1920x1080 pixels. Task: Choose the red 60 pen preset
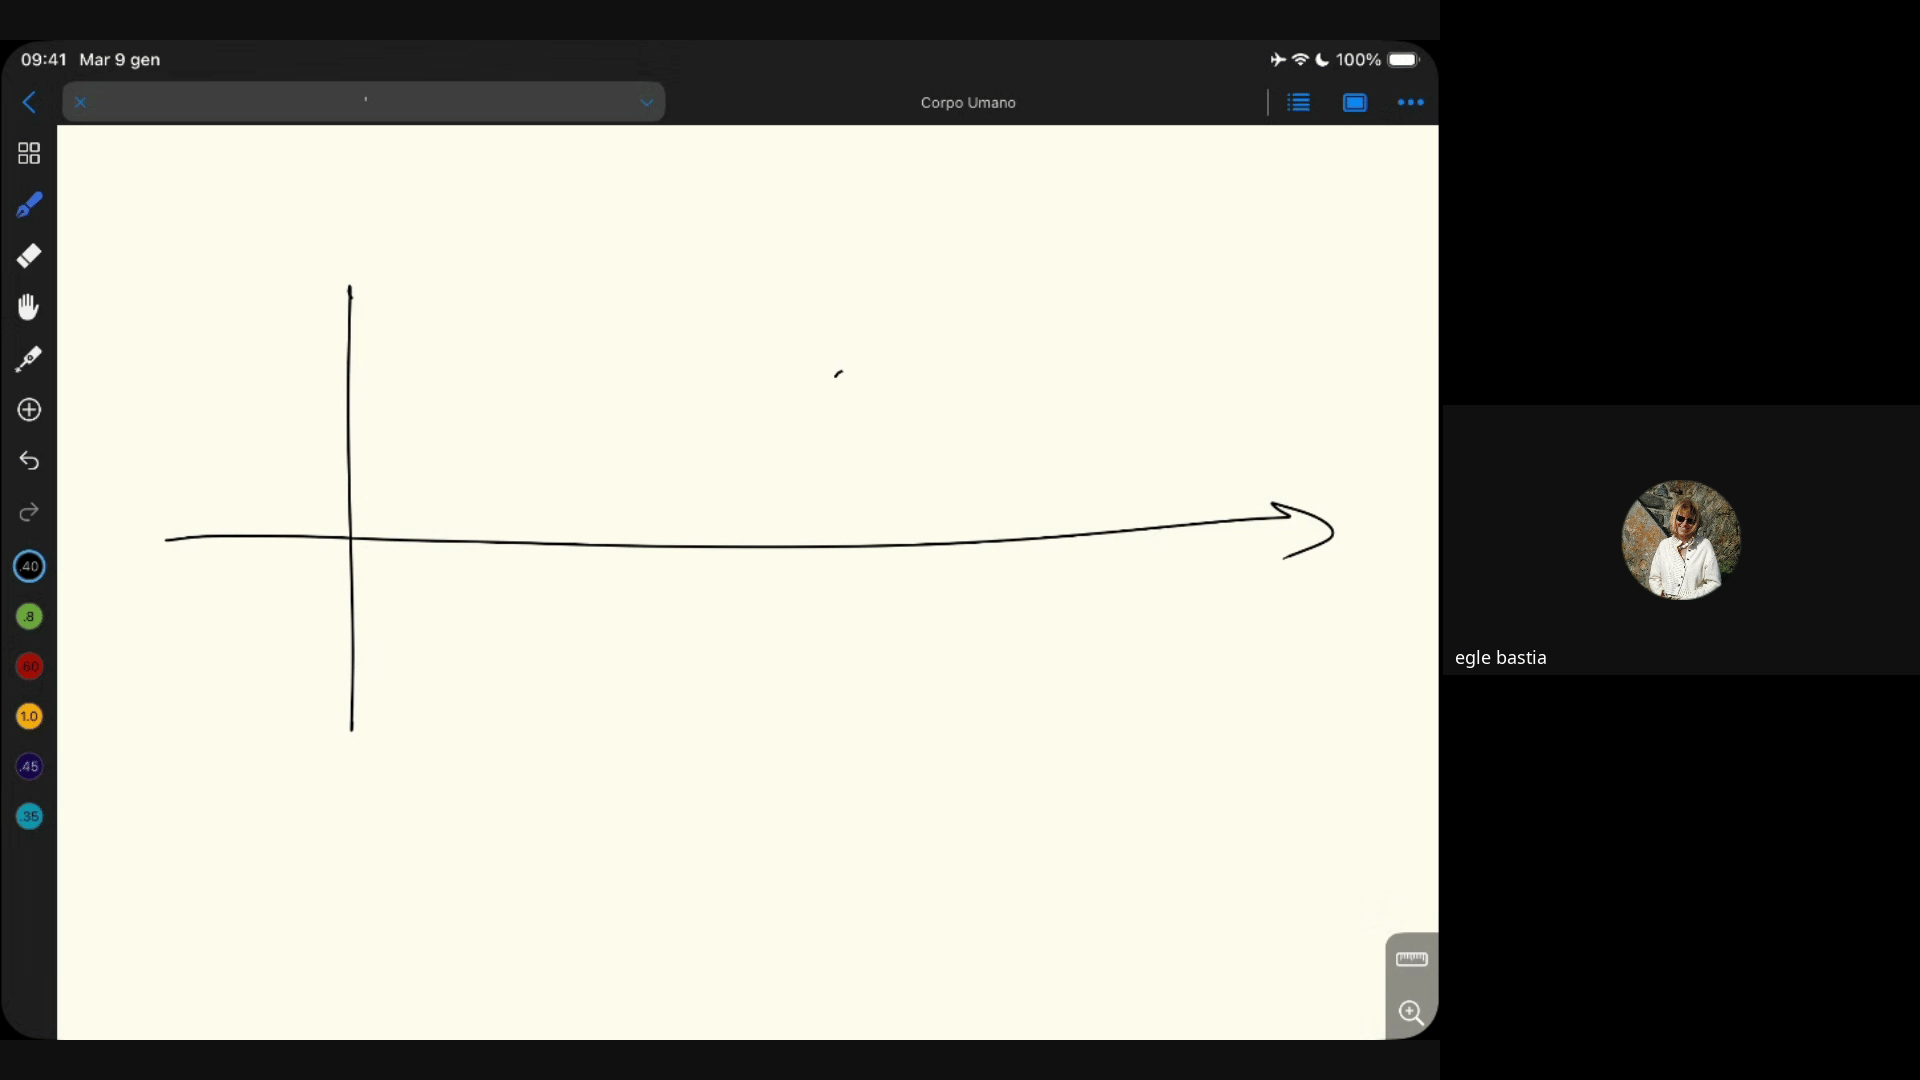coord(29,666)
